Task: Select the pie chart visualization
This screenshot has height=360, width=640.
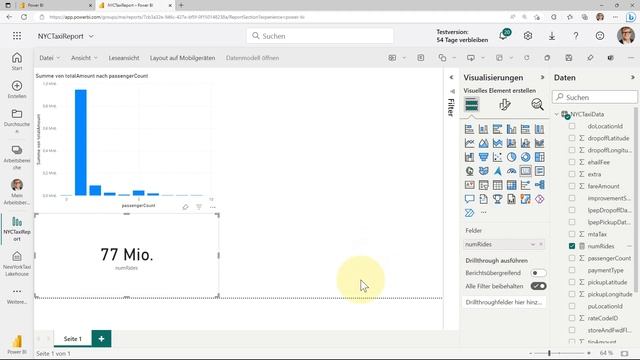Action: (x=511, y=157)
